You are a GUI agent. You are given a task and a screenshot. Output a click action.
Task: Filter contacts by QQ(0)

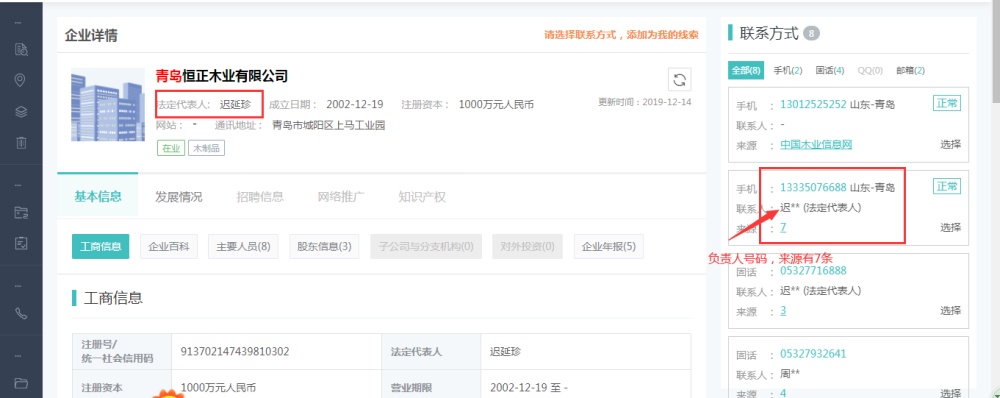pyautogui.click(x=870, y=71)
